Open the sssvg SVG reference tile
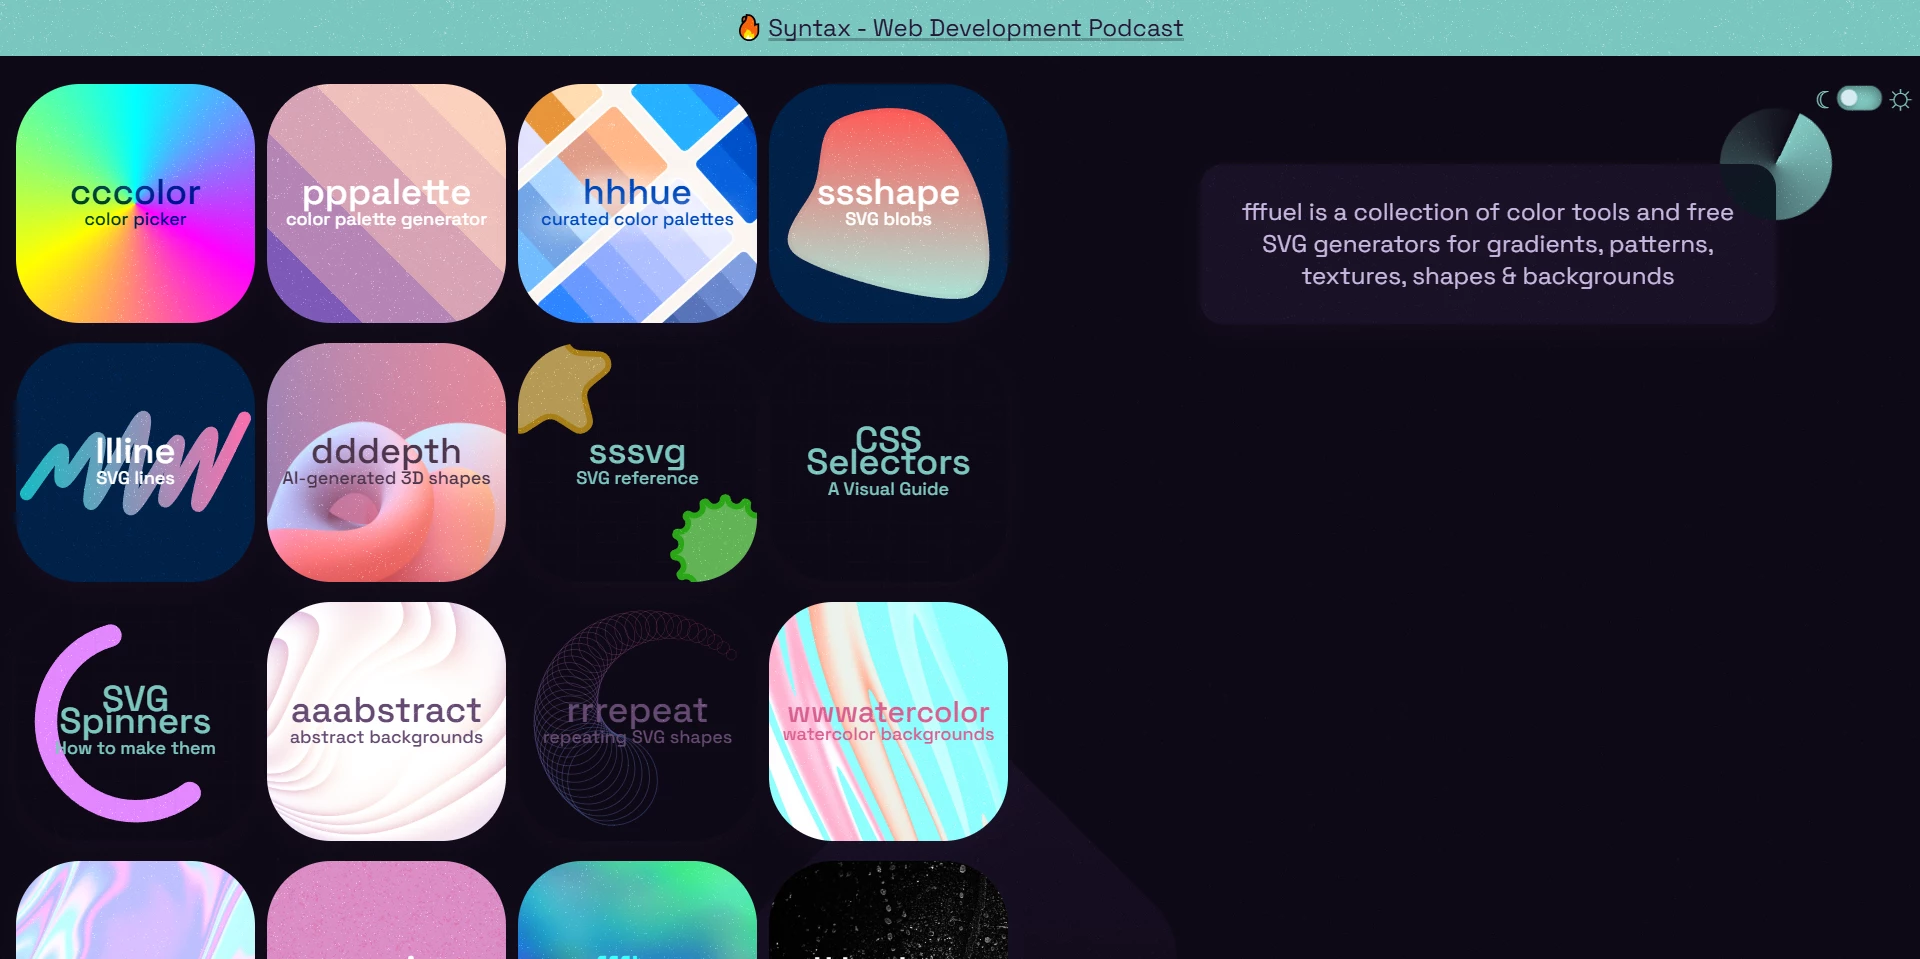Viewport: 1920px width, 959px height. [x=637, y=462]
